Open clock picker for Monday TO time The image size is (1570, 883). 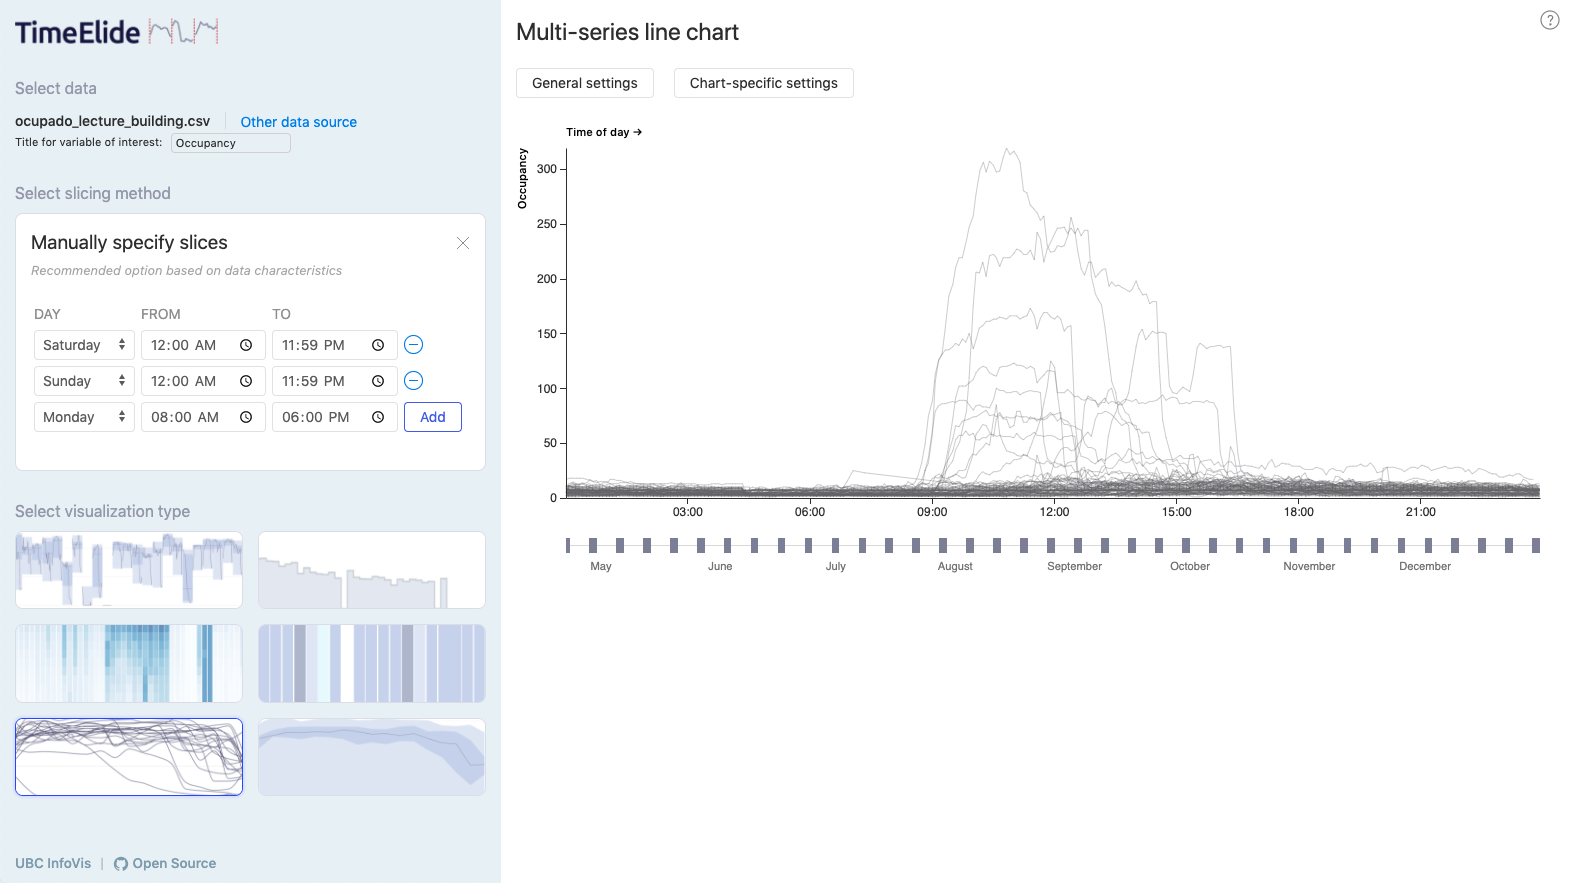[x=378, y=417]
